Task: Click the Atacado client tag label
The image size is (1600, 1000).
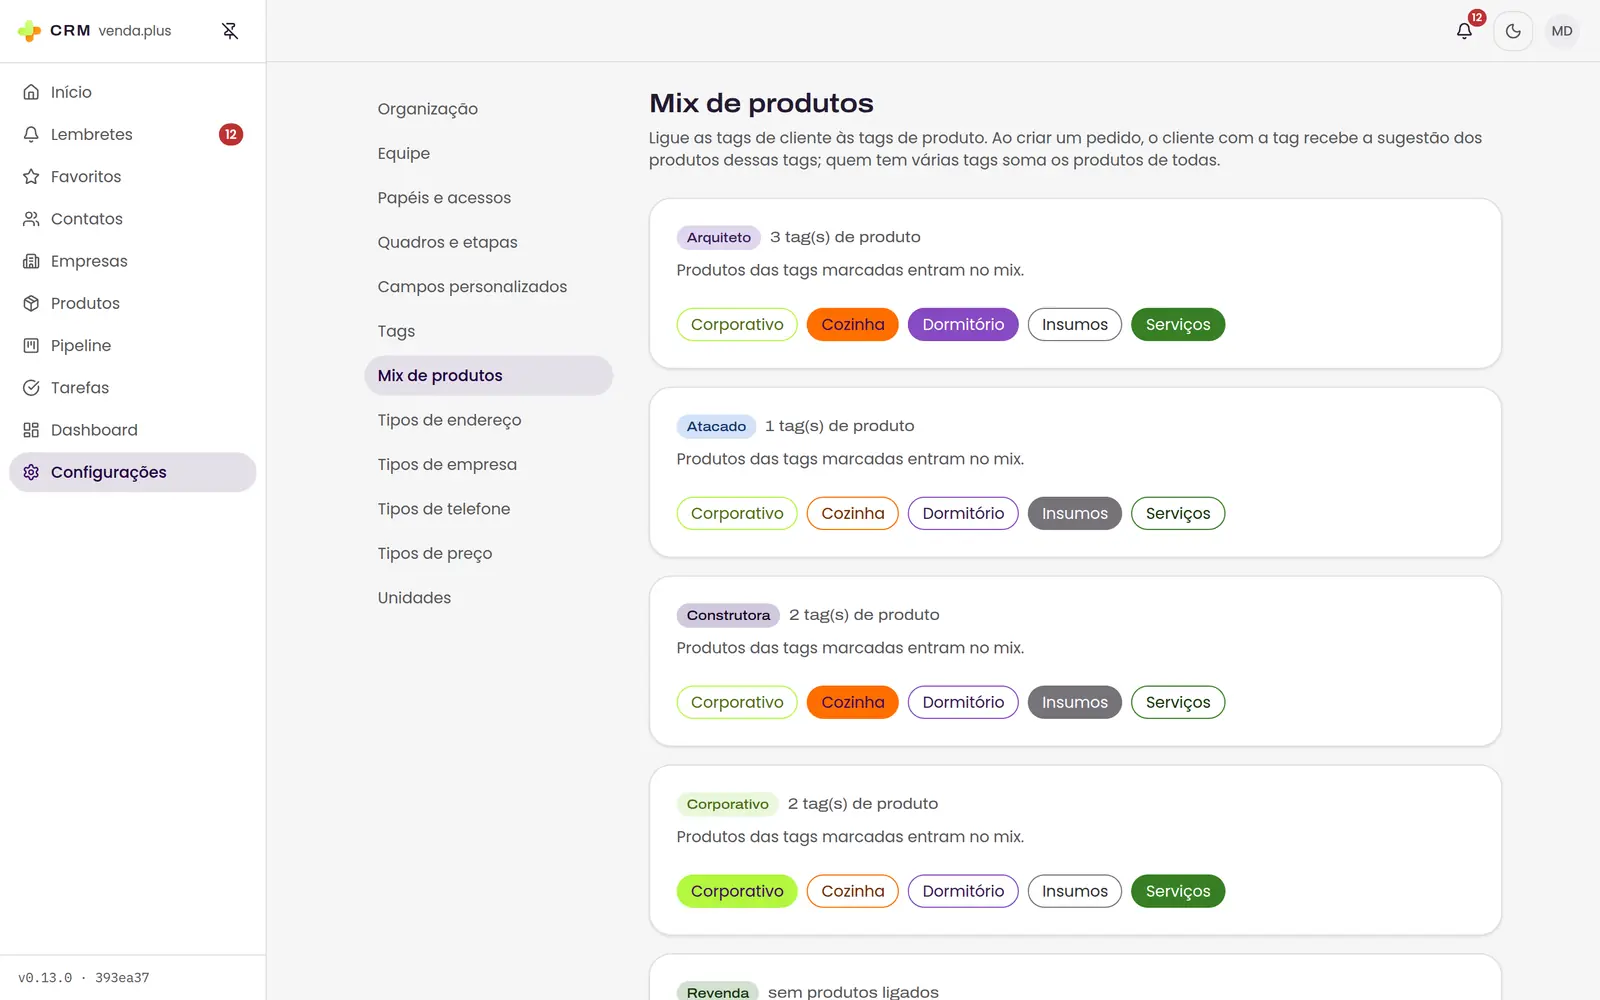Action: [716, 427]
